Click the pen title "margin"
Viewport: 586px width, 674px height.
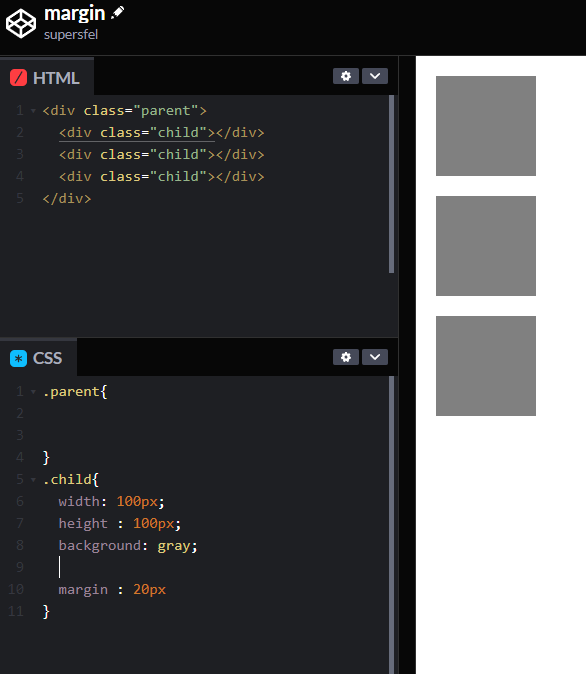(x=74, y=14)
